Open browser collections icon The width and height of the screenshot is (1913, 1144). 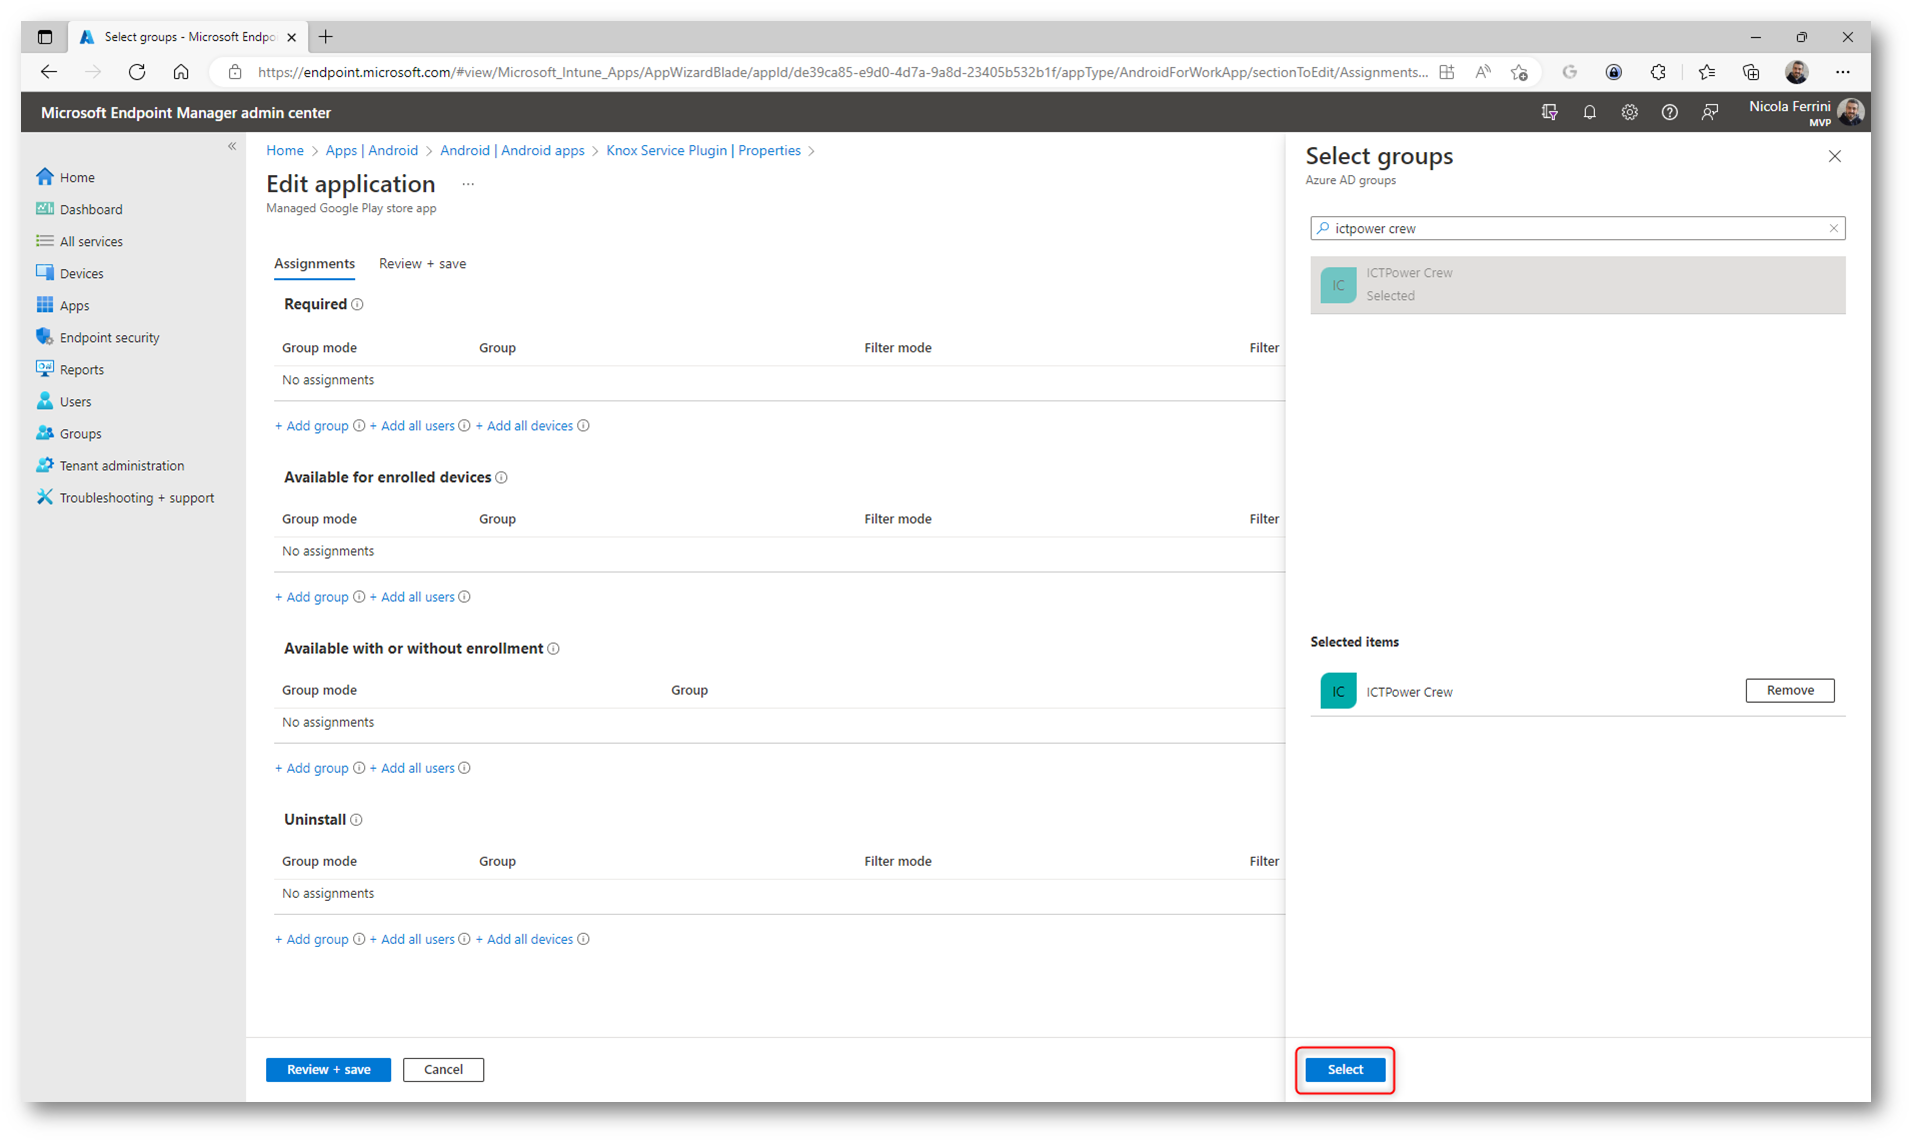[x=1750, y=72]
